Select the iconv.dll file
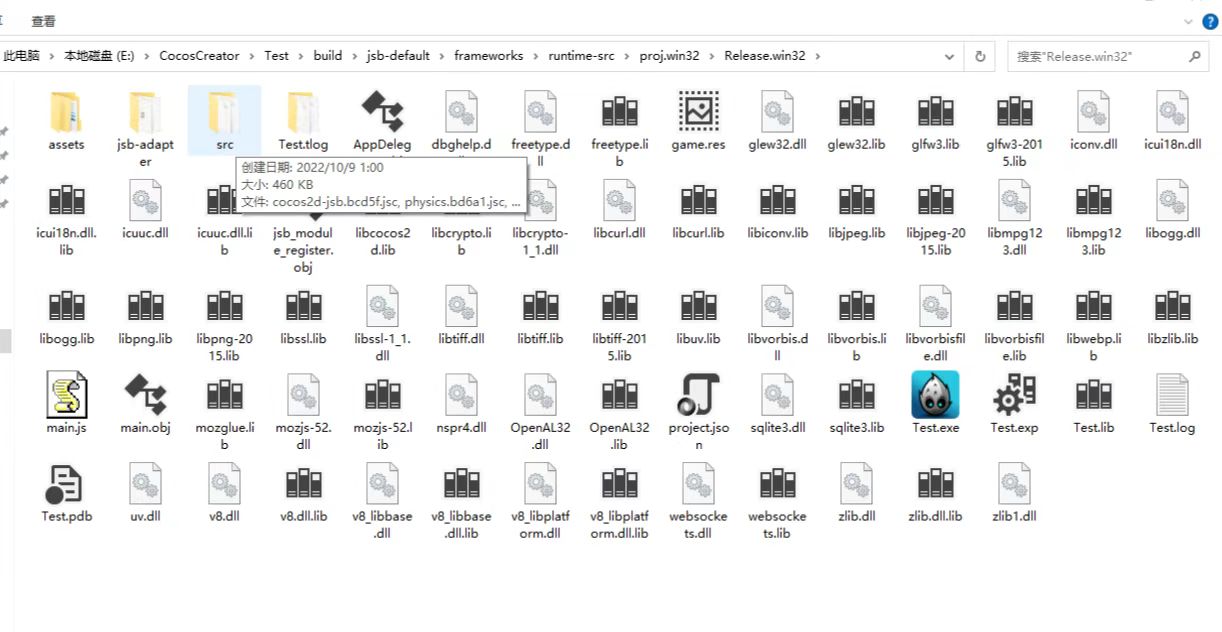The height and width of the screenshot is (632, 1222). (1094, 121)
